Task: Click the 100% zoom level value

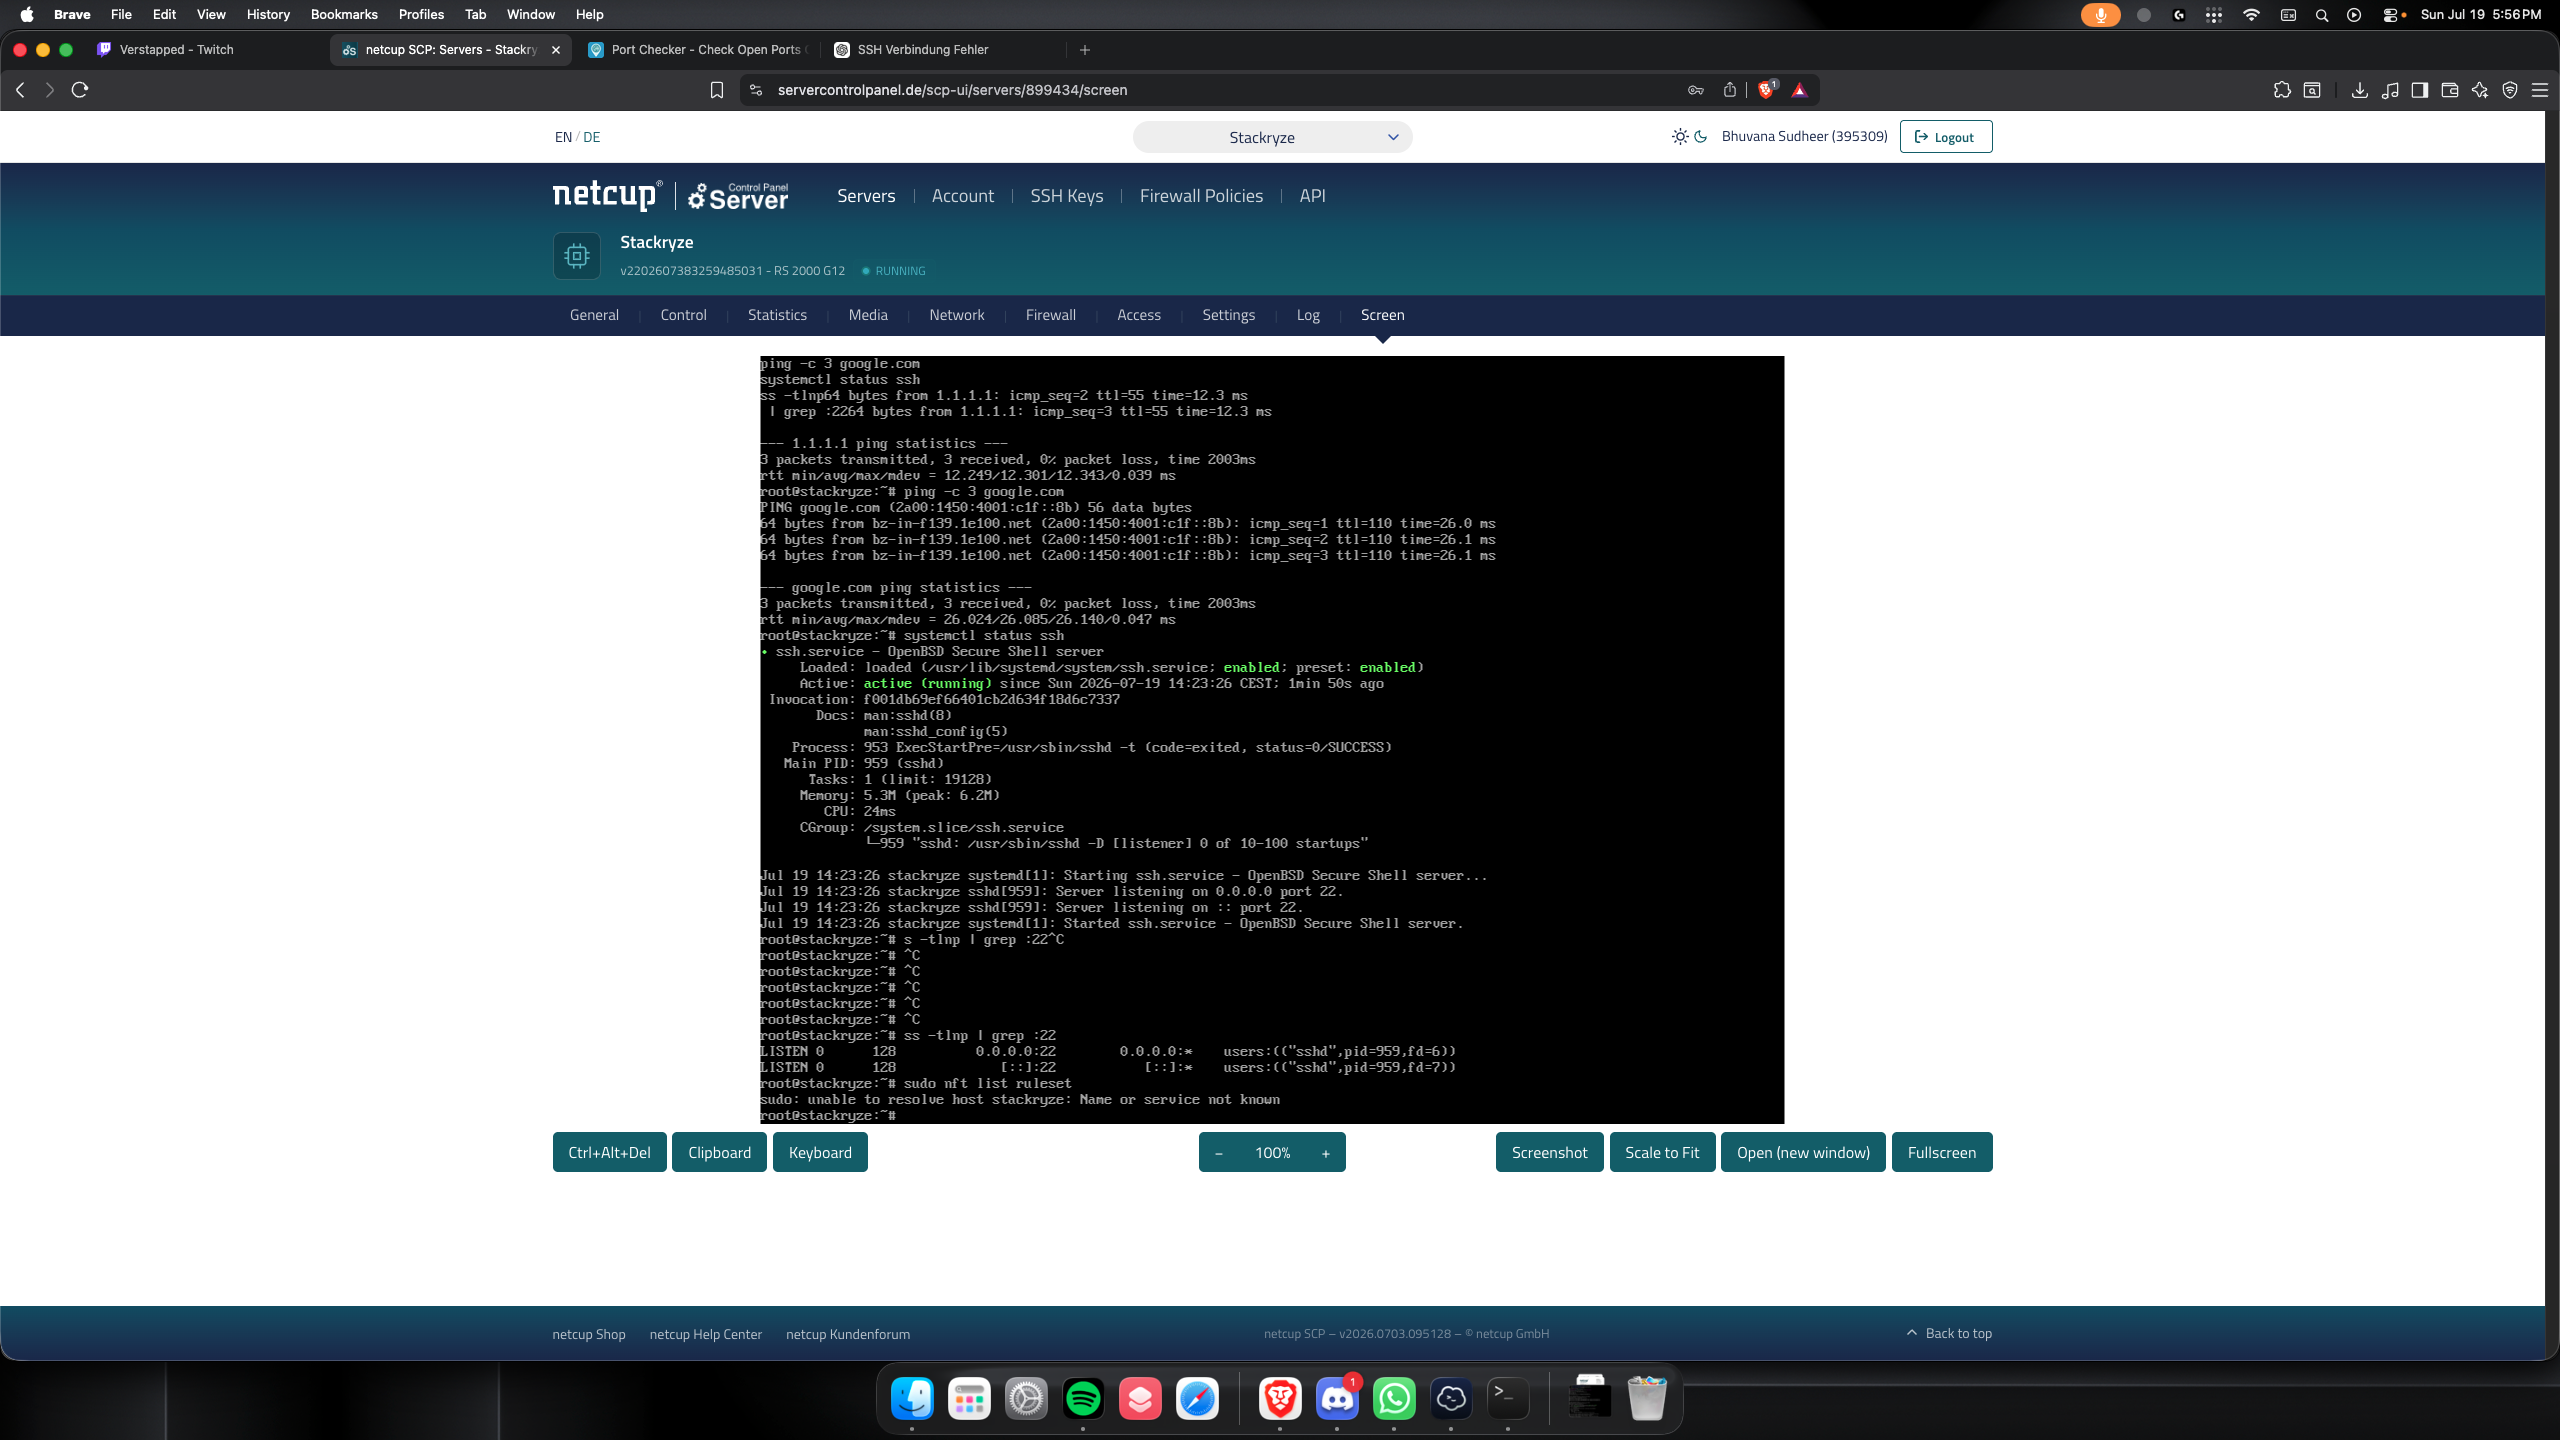Action: (x=1273, y=1153)
